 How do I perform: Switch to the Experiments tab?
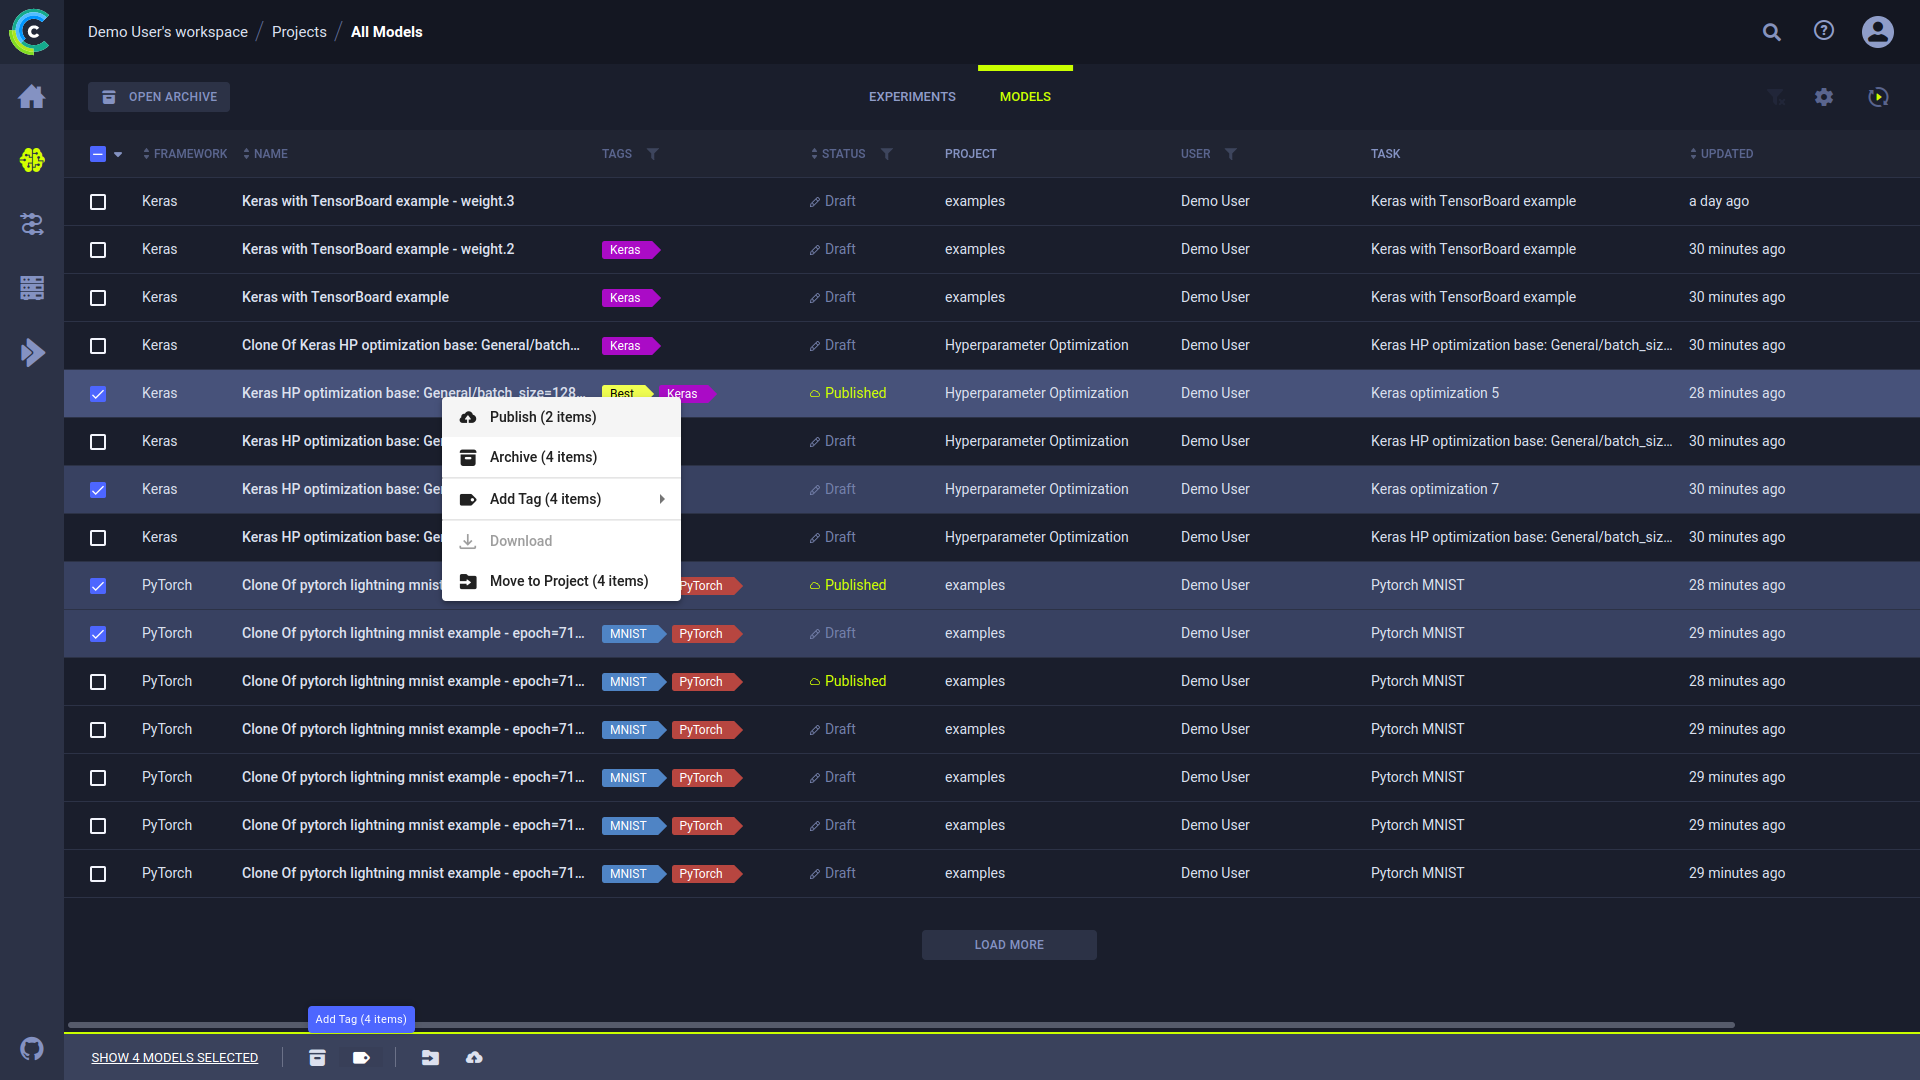pyautogui.click(x=912, y=97)
